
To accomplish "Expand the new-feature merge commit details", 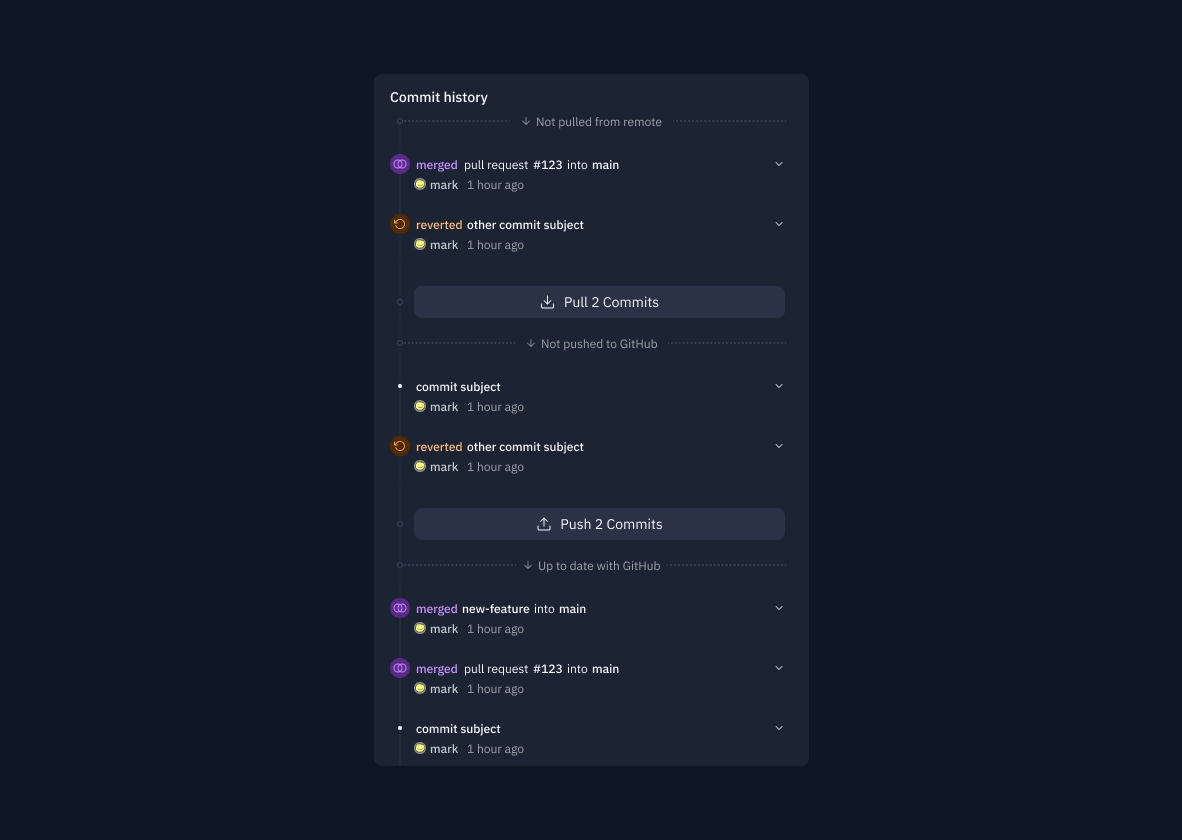I will [x=779, y=608].
